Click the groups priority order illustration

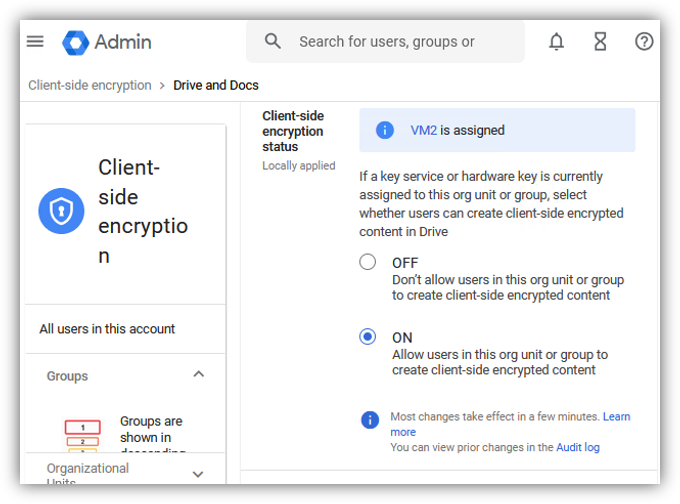click(x=83, y=435)
